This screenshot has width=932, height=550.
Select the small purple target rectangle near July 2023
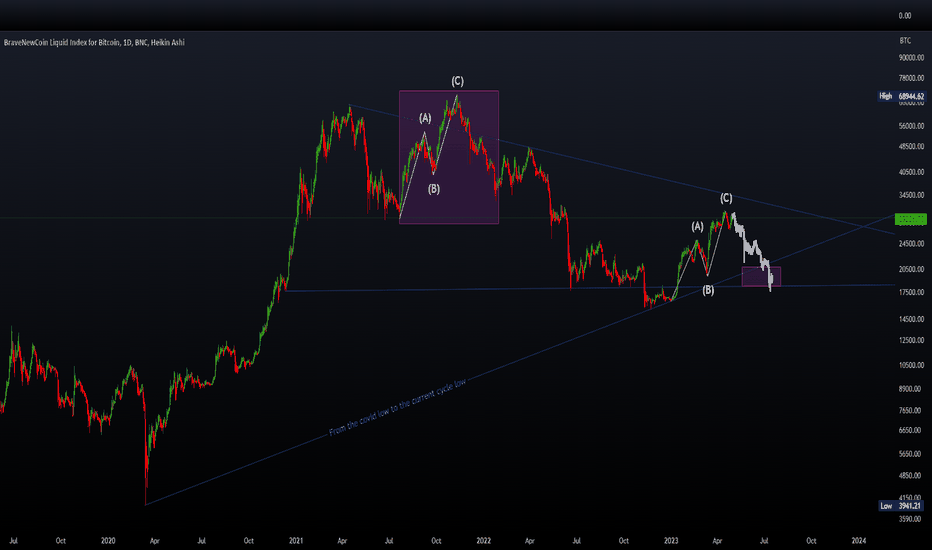(761, 276)
